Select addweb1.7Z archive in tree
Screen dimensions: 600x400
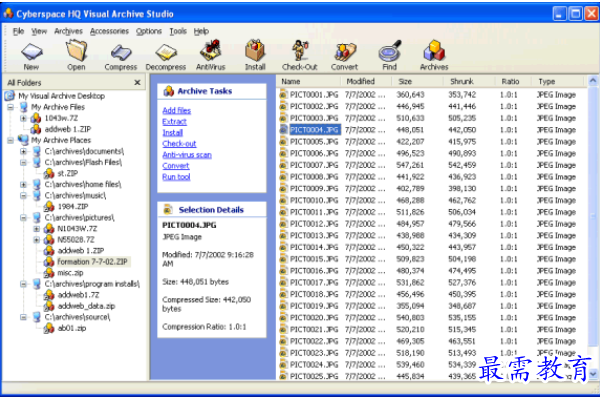pos(78,295)
